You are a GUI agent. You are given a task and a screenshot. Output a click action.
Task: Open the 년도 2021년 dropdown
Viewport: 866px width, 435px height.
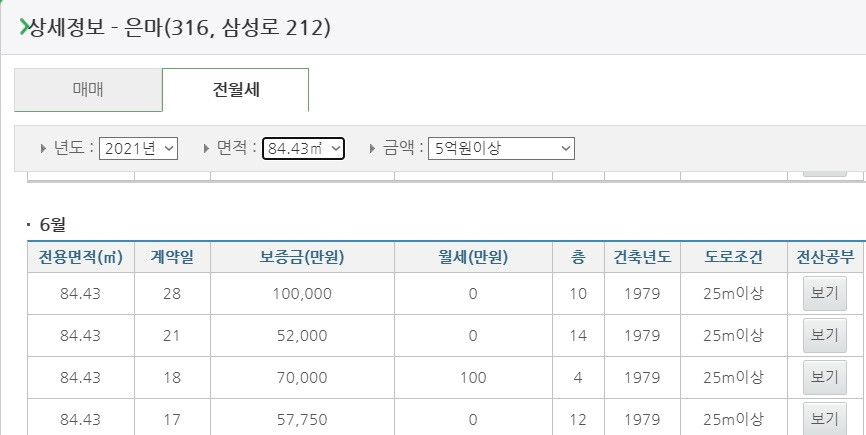click(138, 148)
